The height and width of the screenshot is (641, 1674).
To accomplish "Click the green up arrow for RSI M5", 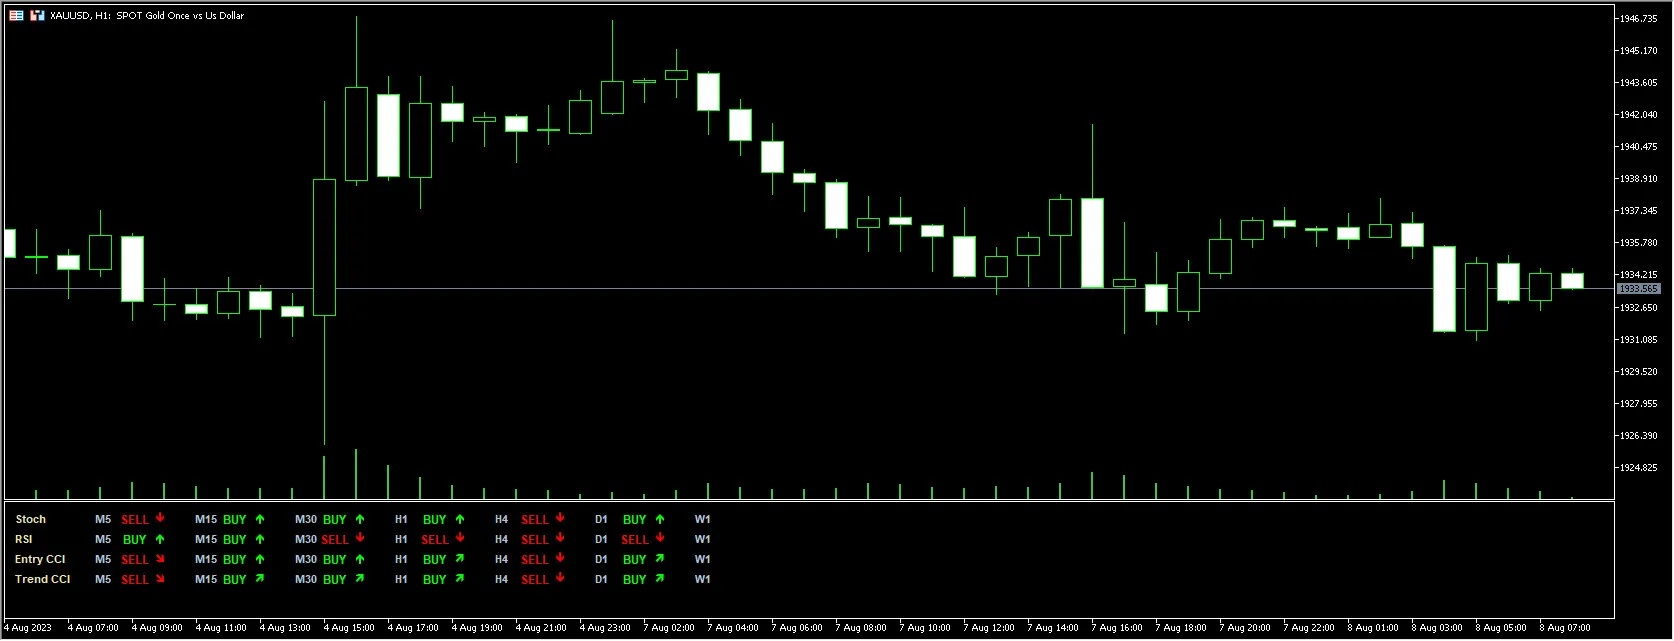I will pos(160,539).
